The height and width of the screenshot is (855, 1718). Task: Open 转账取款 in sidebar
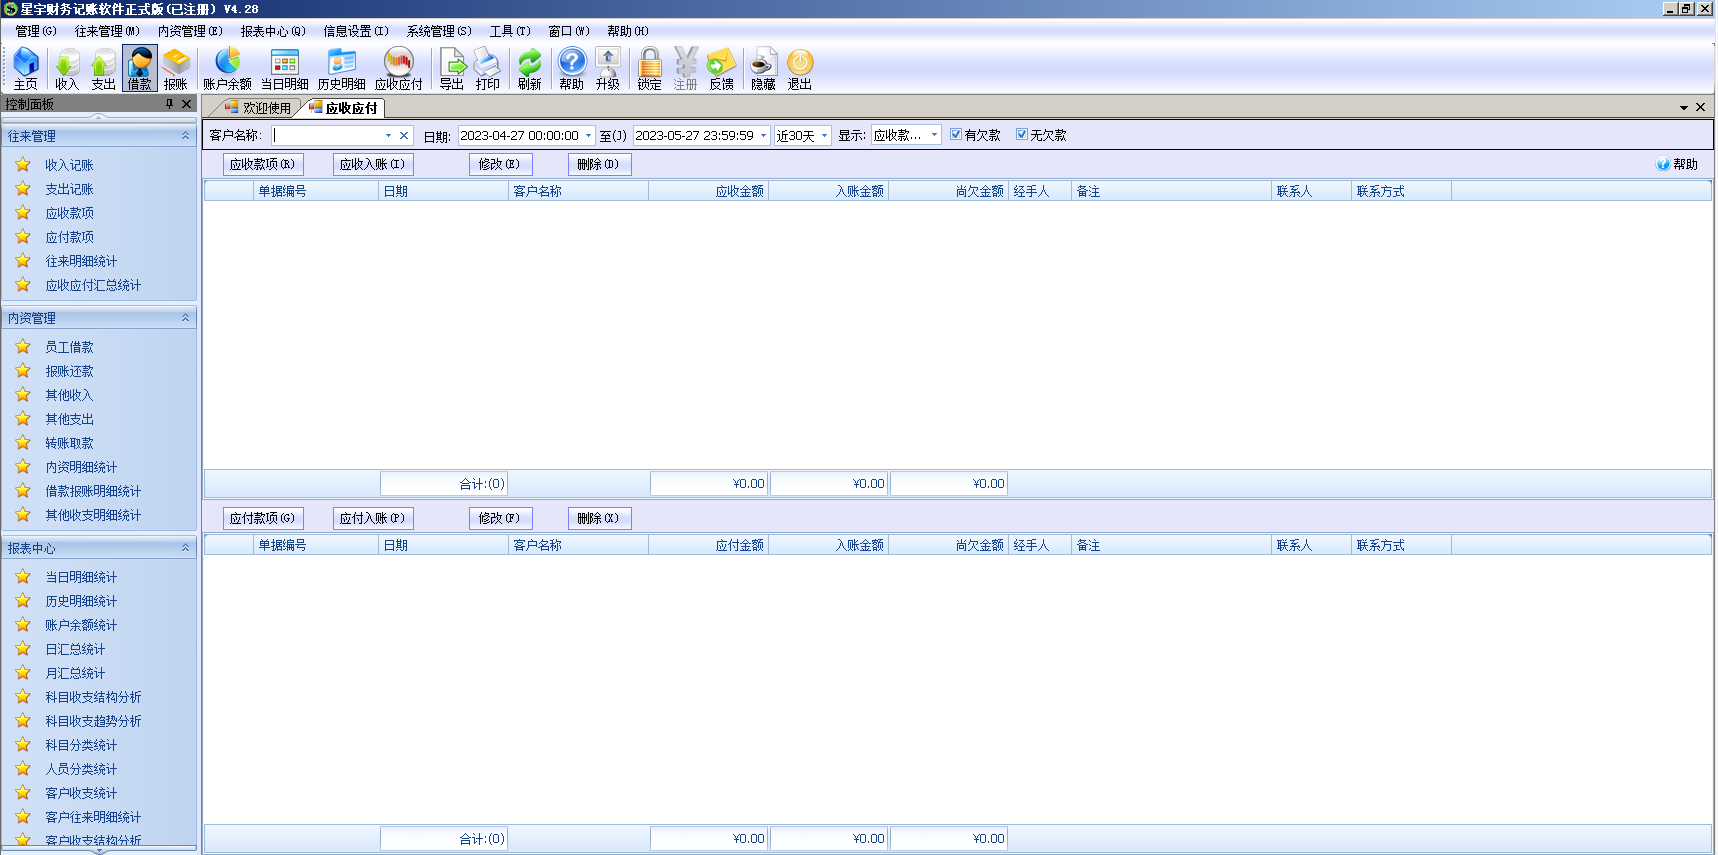pos(69,443)
